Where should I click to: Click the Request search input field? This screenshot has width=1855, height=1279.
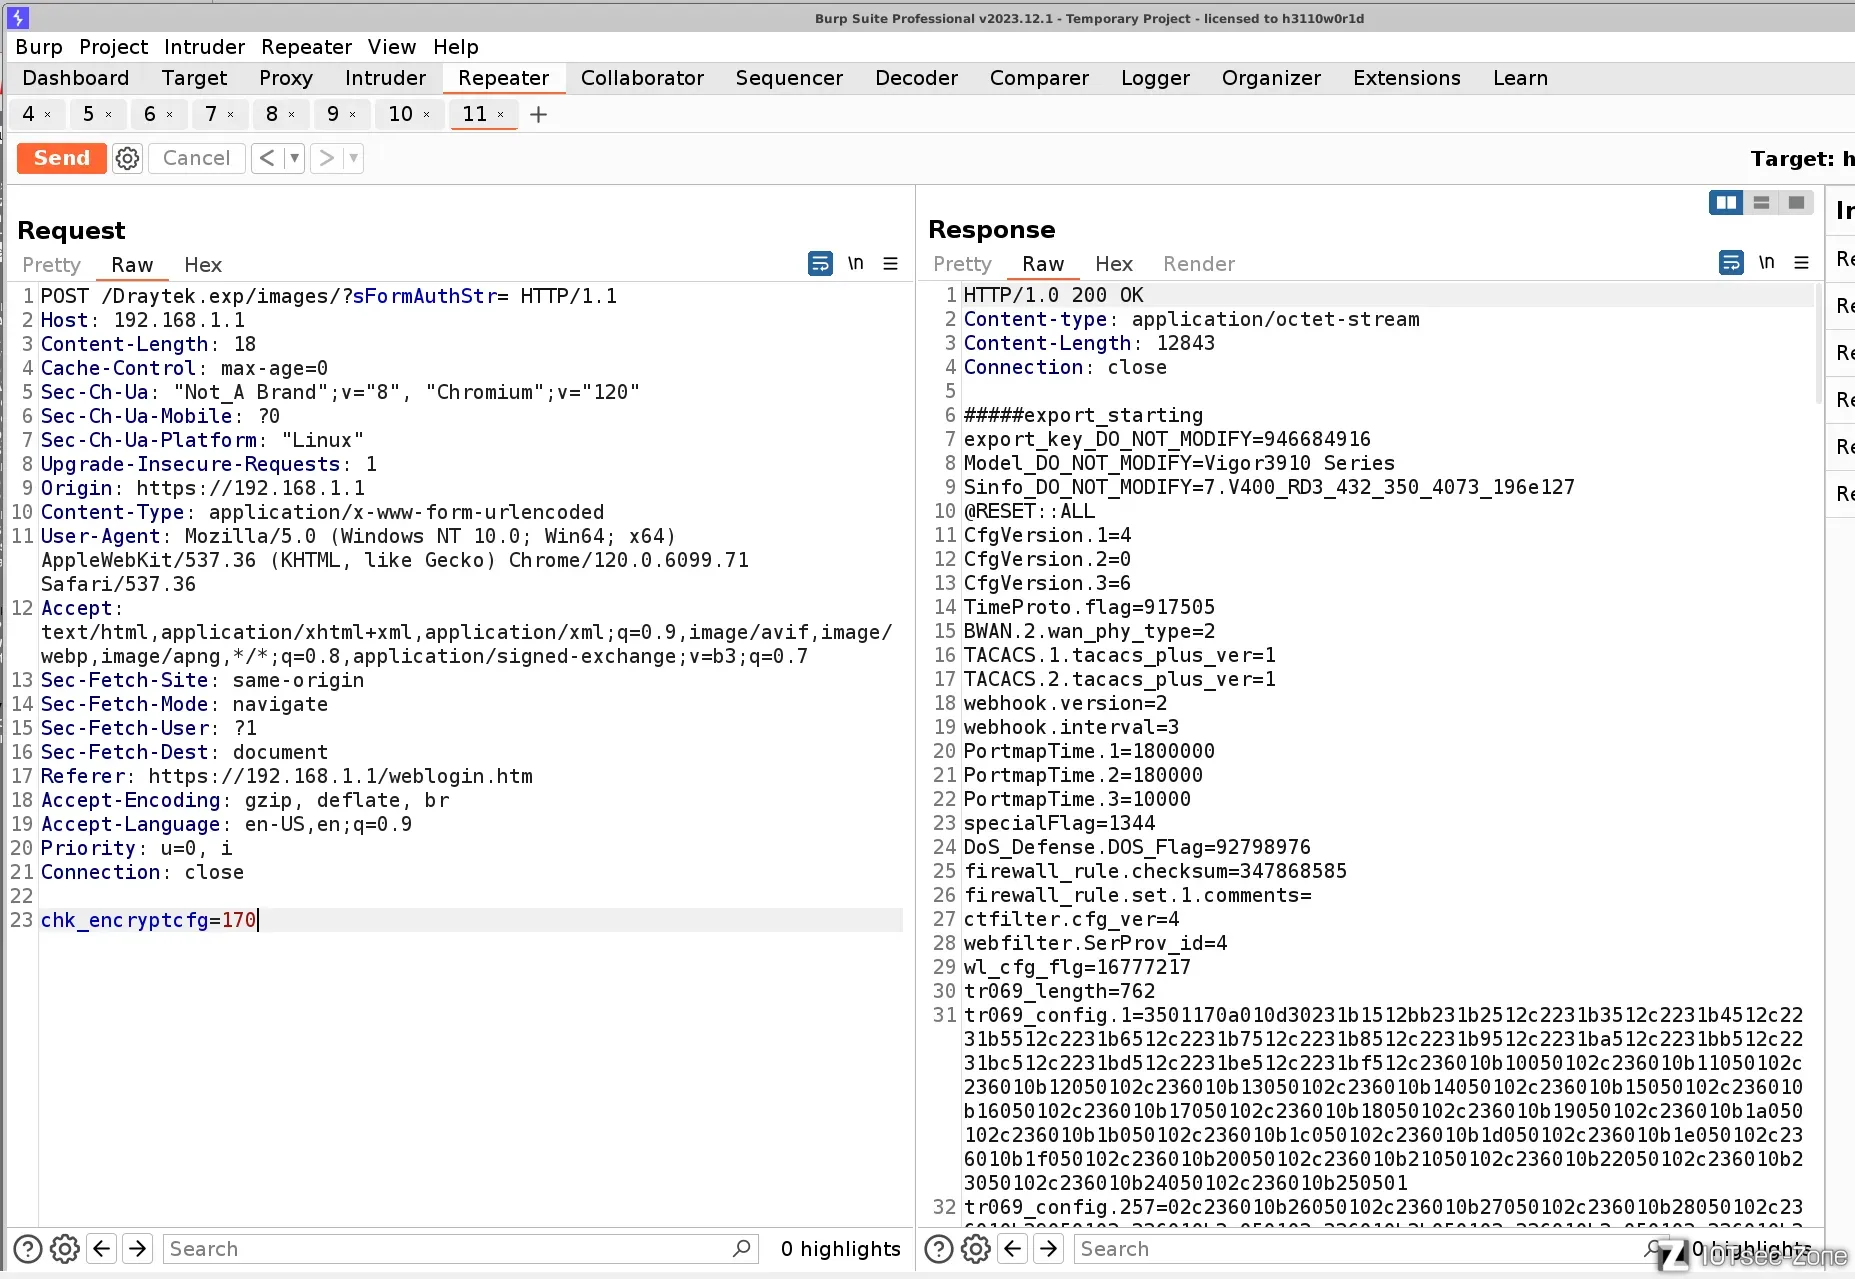(x=450, y=1249)
